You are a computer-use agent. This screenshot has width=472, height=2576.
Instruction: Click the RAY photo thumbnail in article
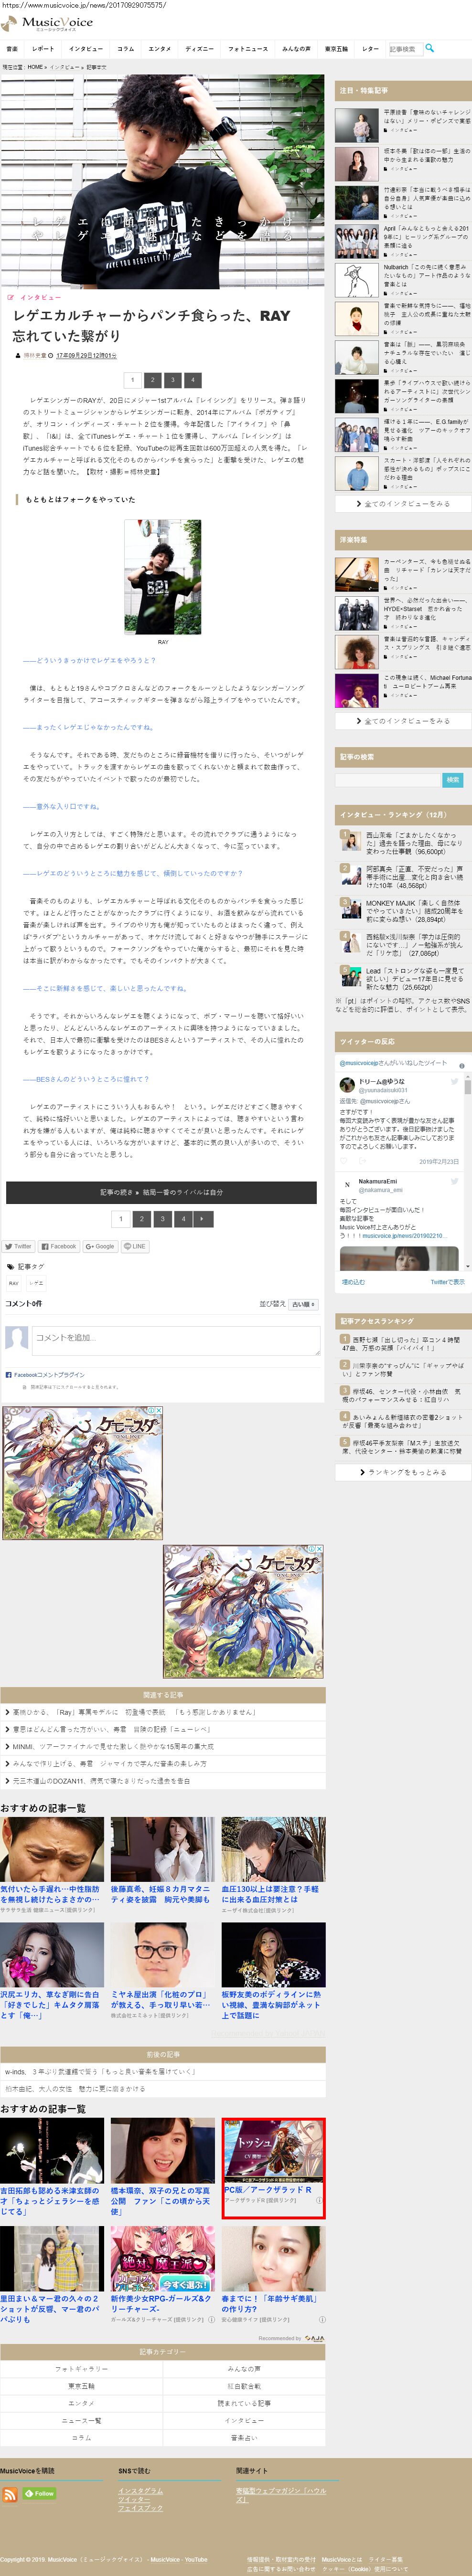162,577
